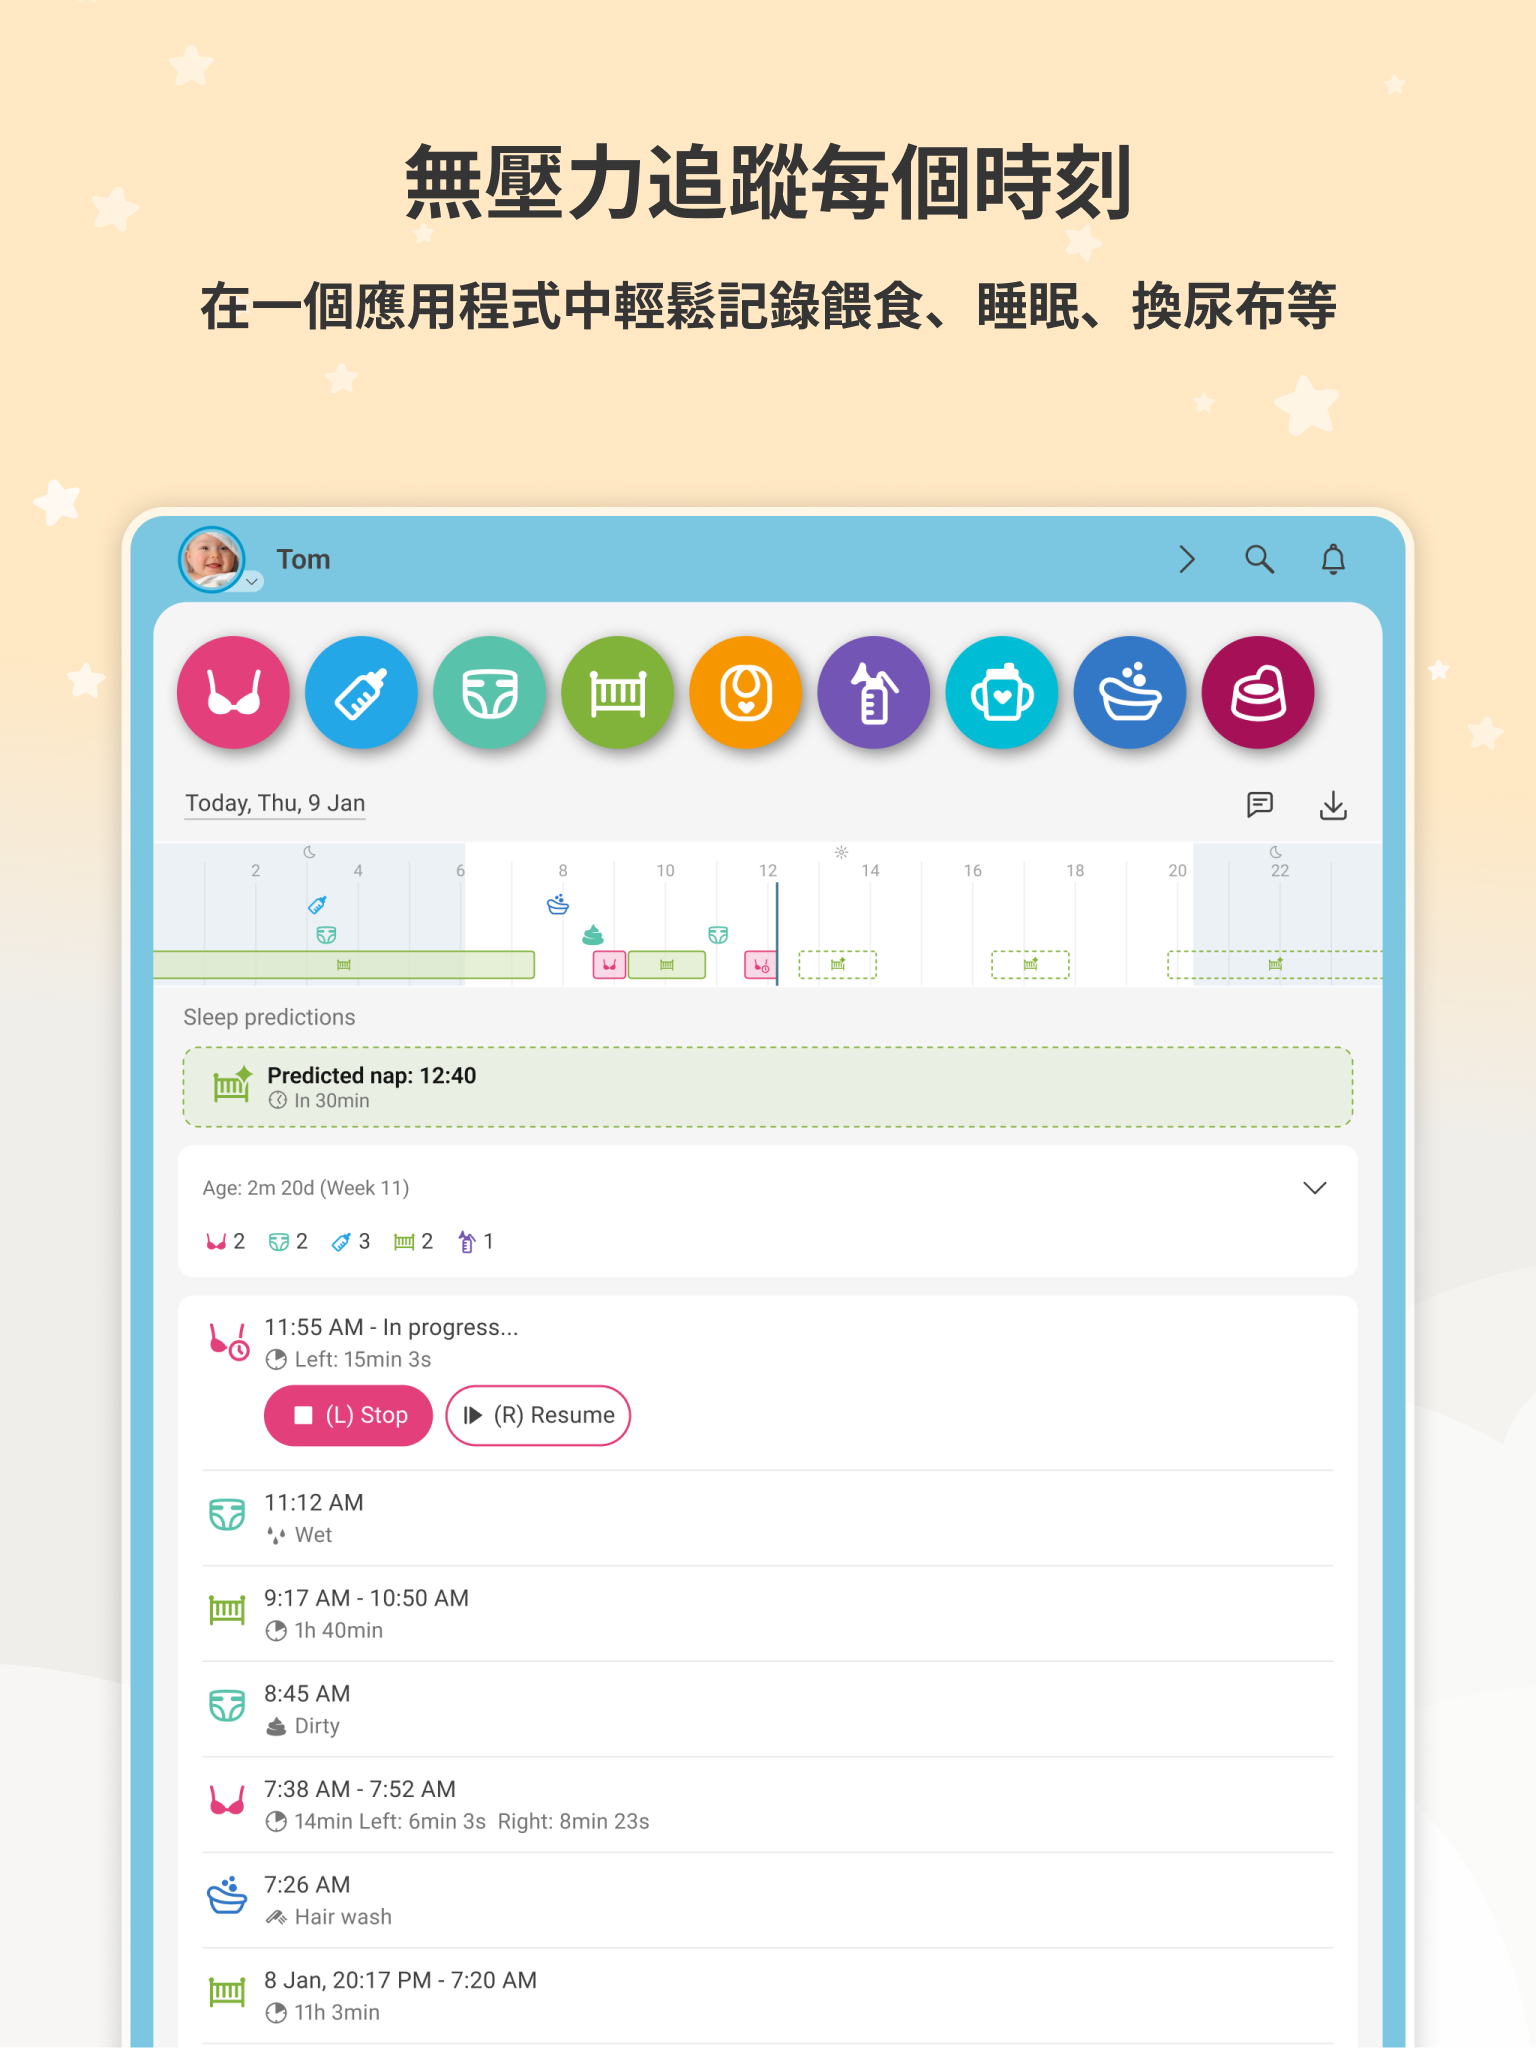Tap the bottle marker on timeline
Screen dimensions: 1536x2048
point(317,905)
